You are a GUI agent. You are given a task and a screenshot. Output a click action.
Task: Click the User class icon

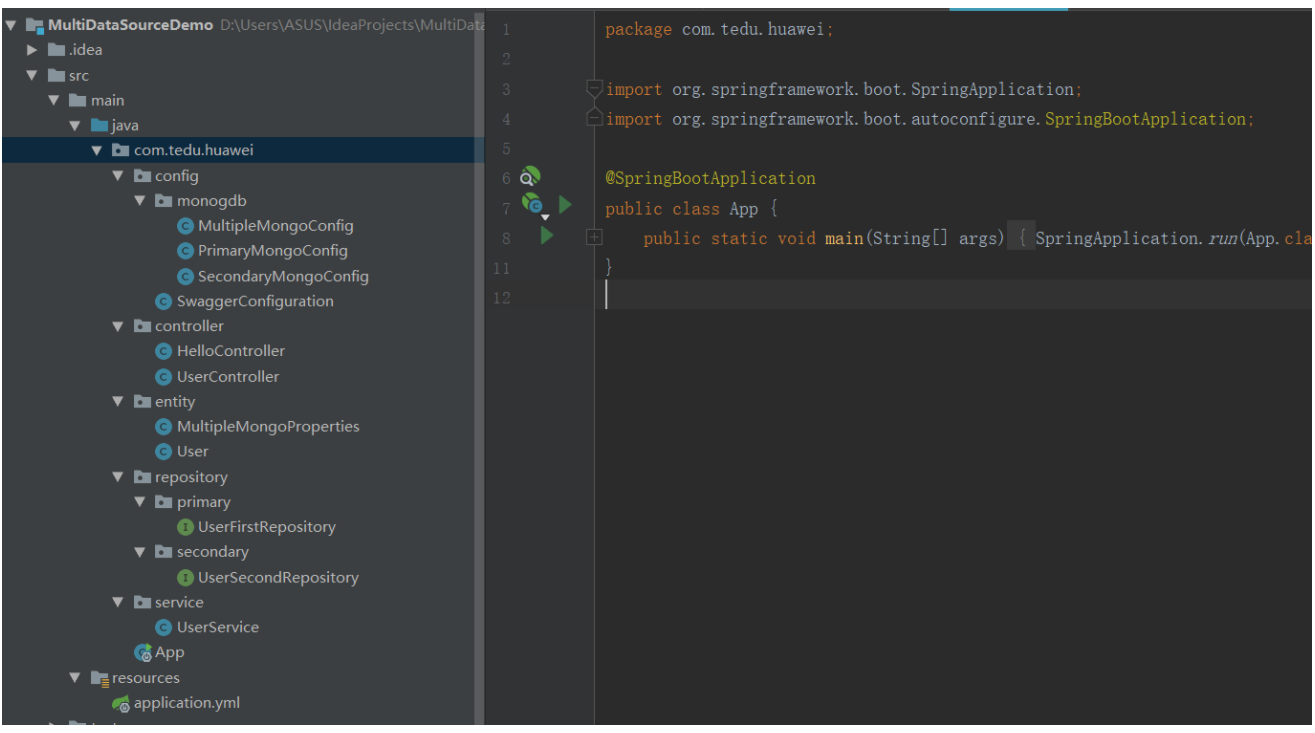coord(164,451)
